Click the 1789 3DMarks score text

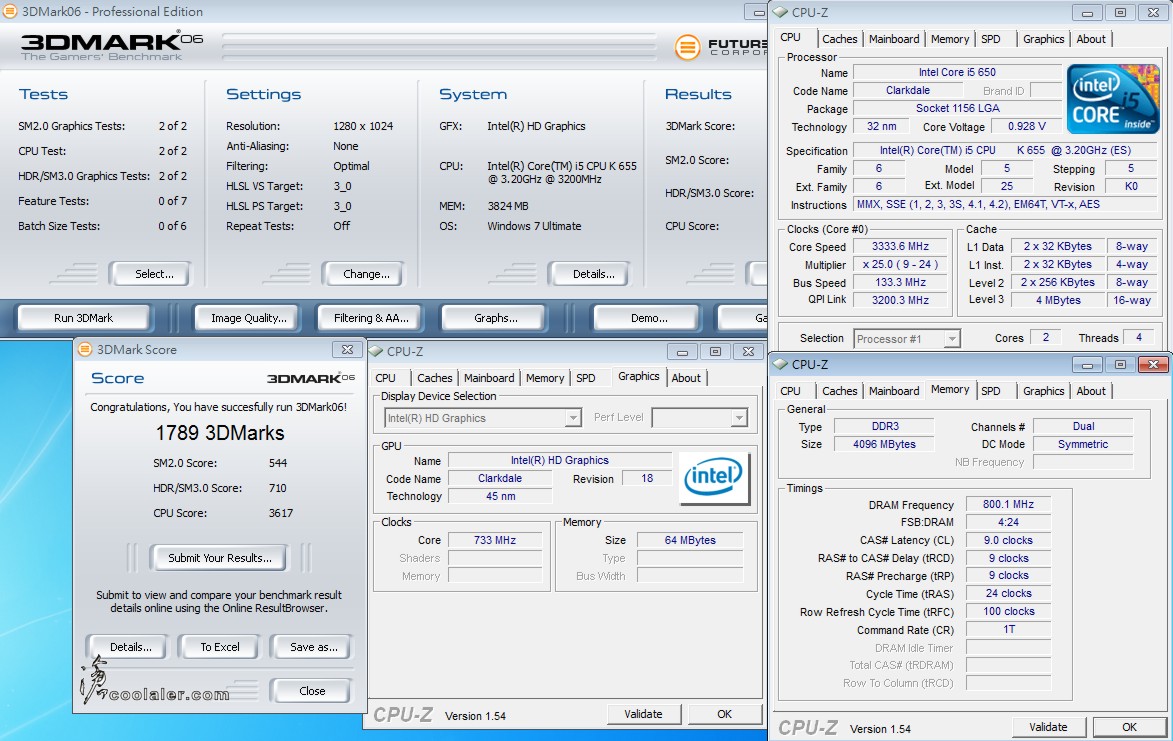click(x=220, y=433)
